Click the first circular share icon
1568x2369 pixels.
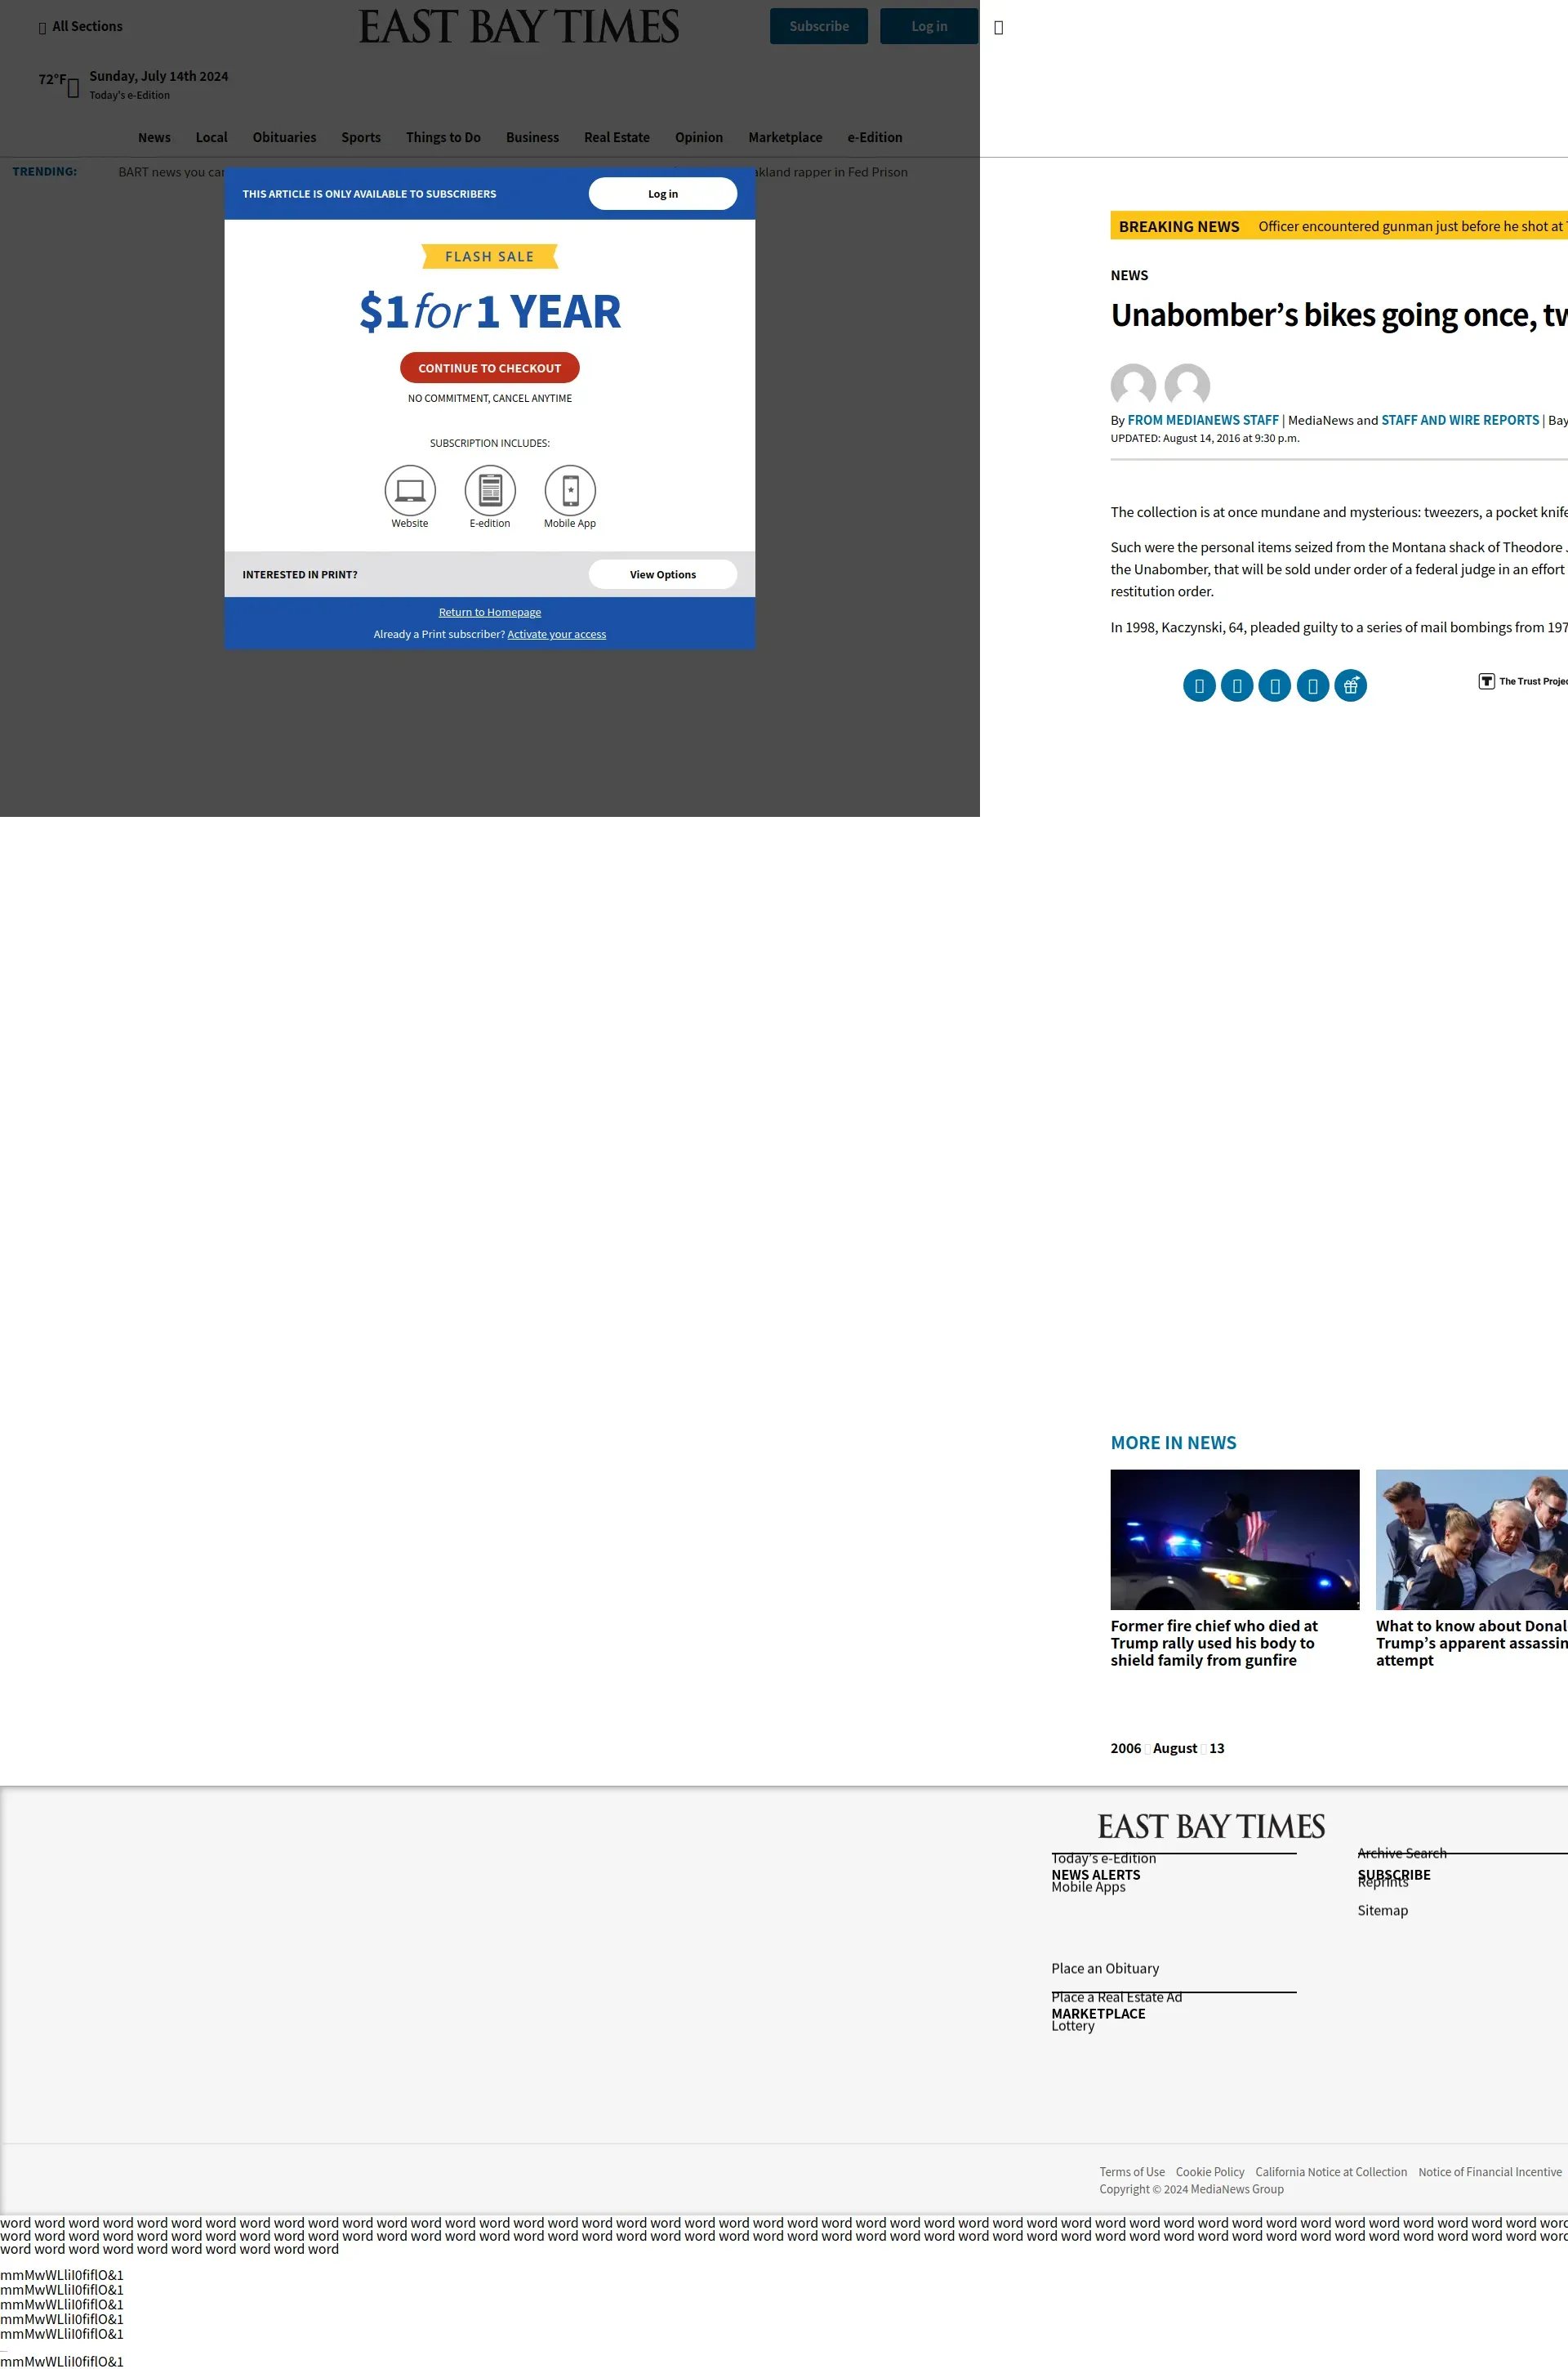coord(1199,686)
